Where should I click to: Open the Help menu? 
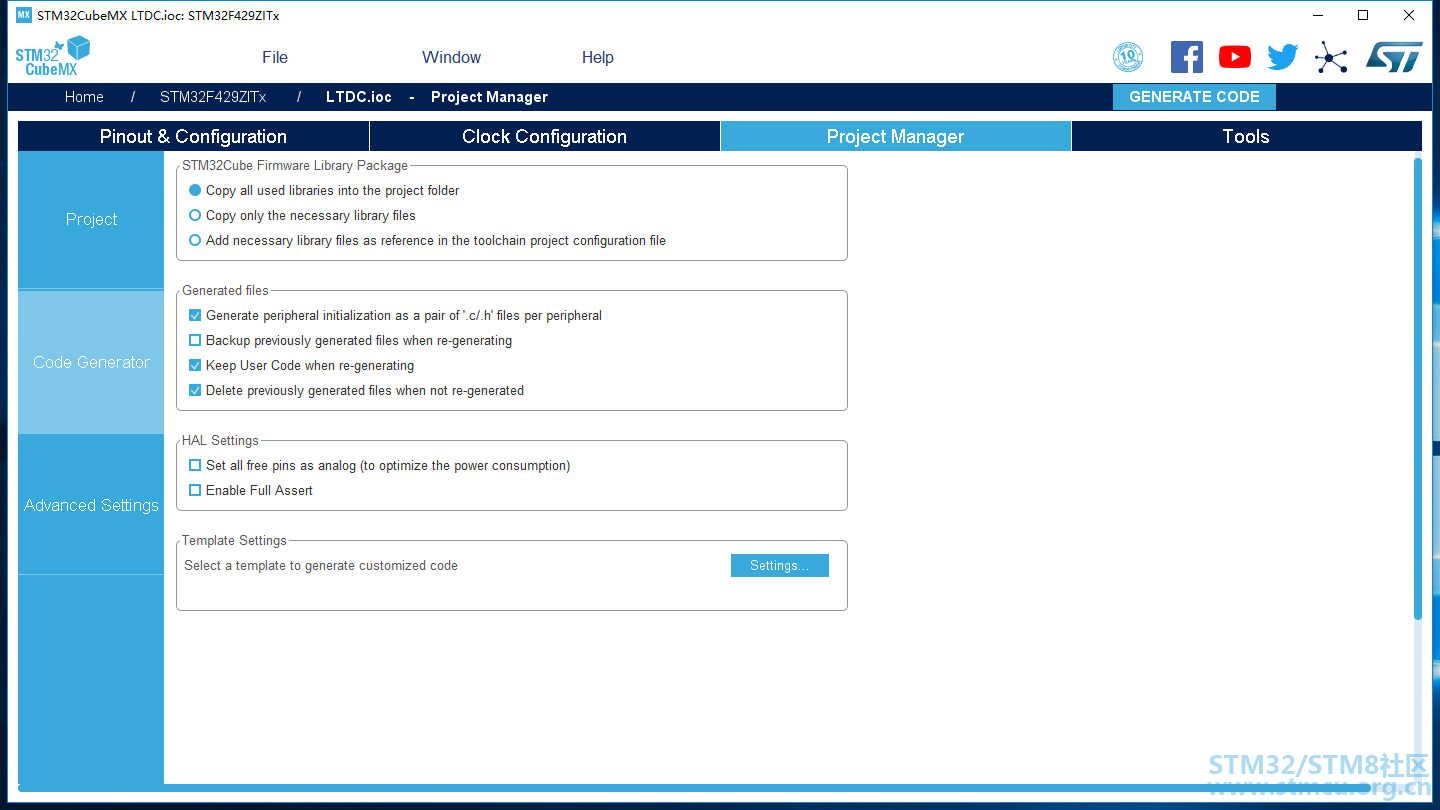click(598, 57)
